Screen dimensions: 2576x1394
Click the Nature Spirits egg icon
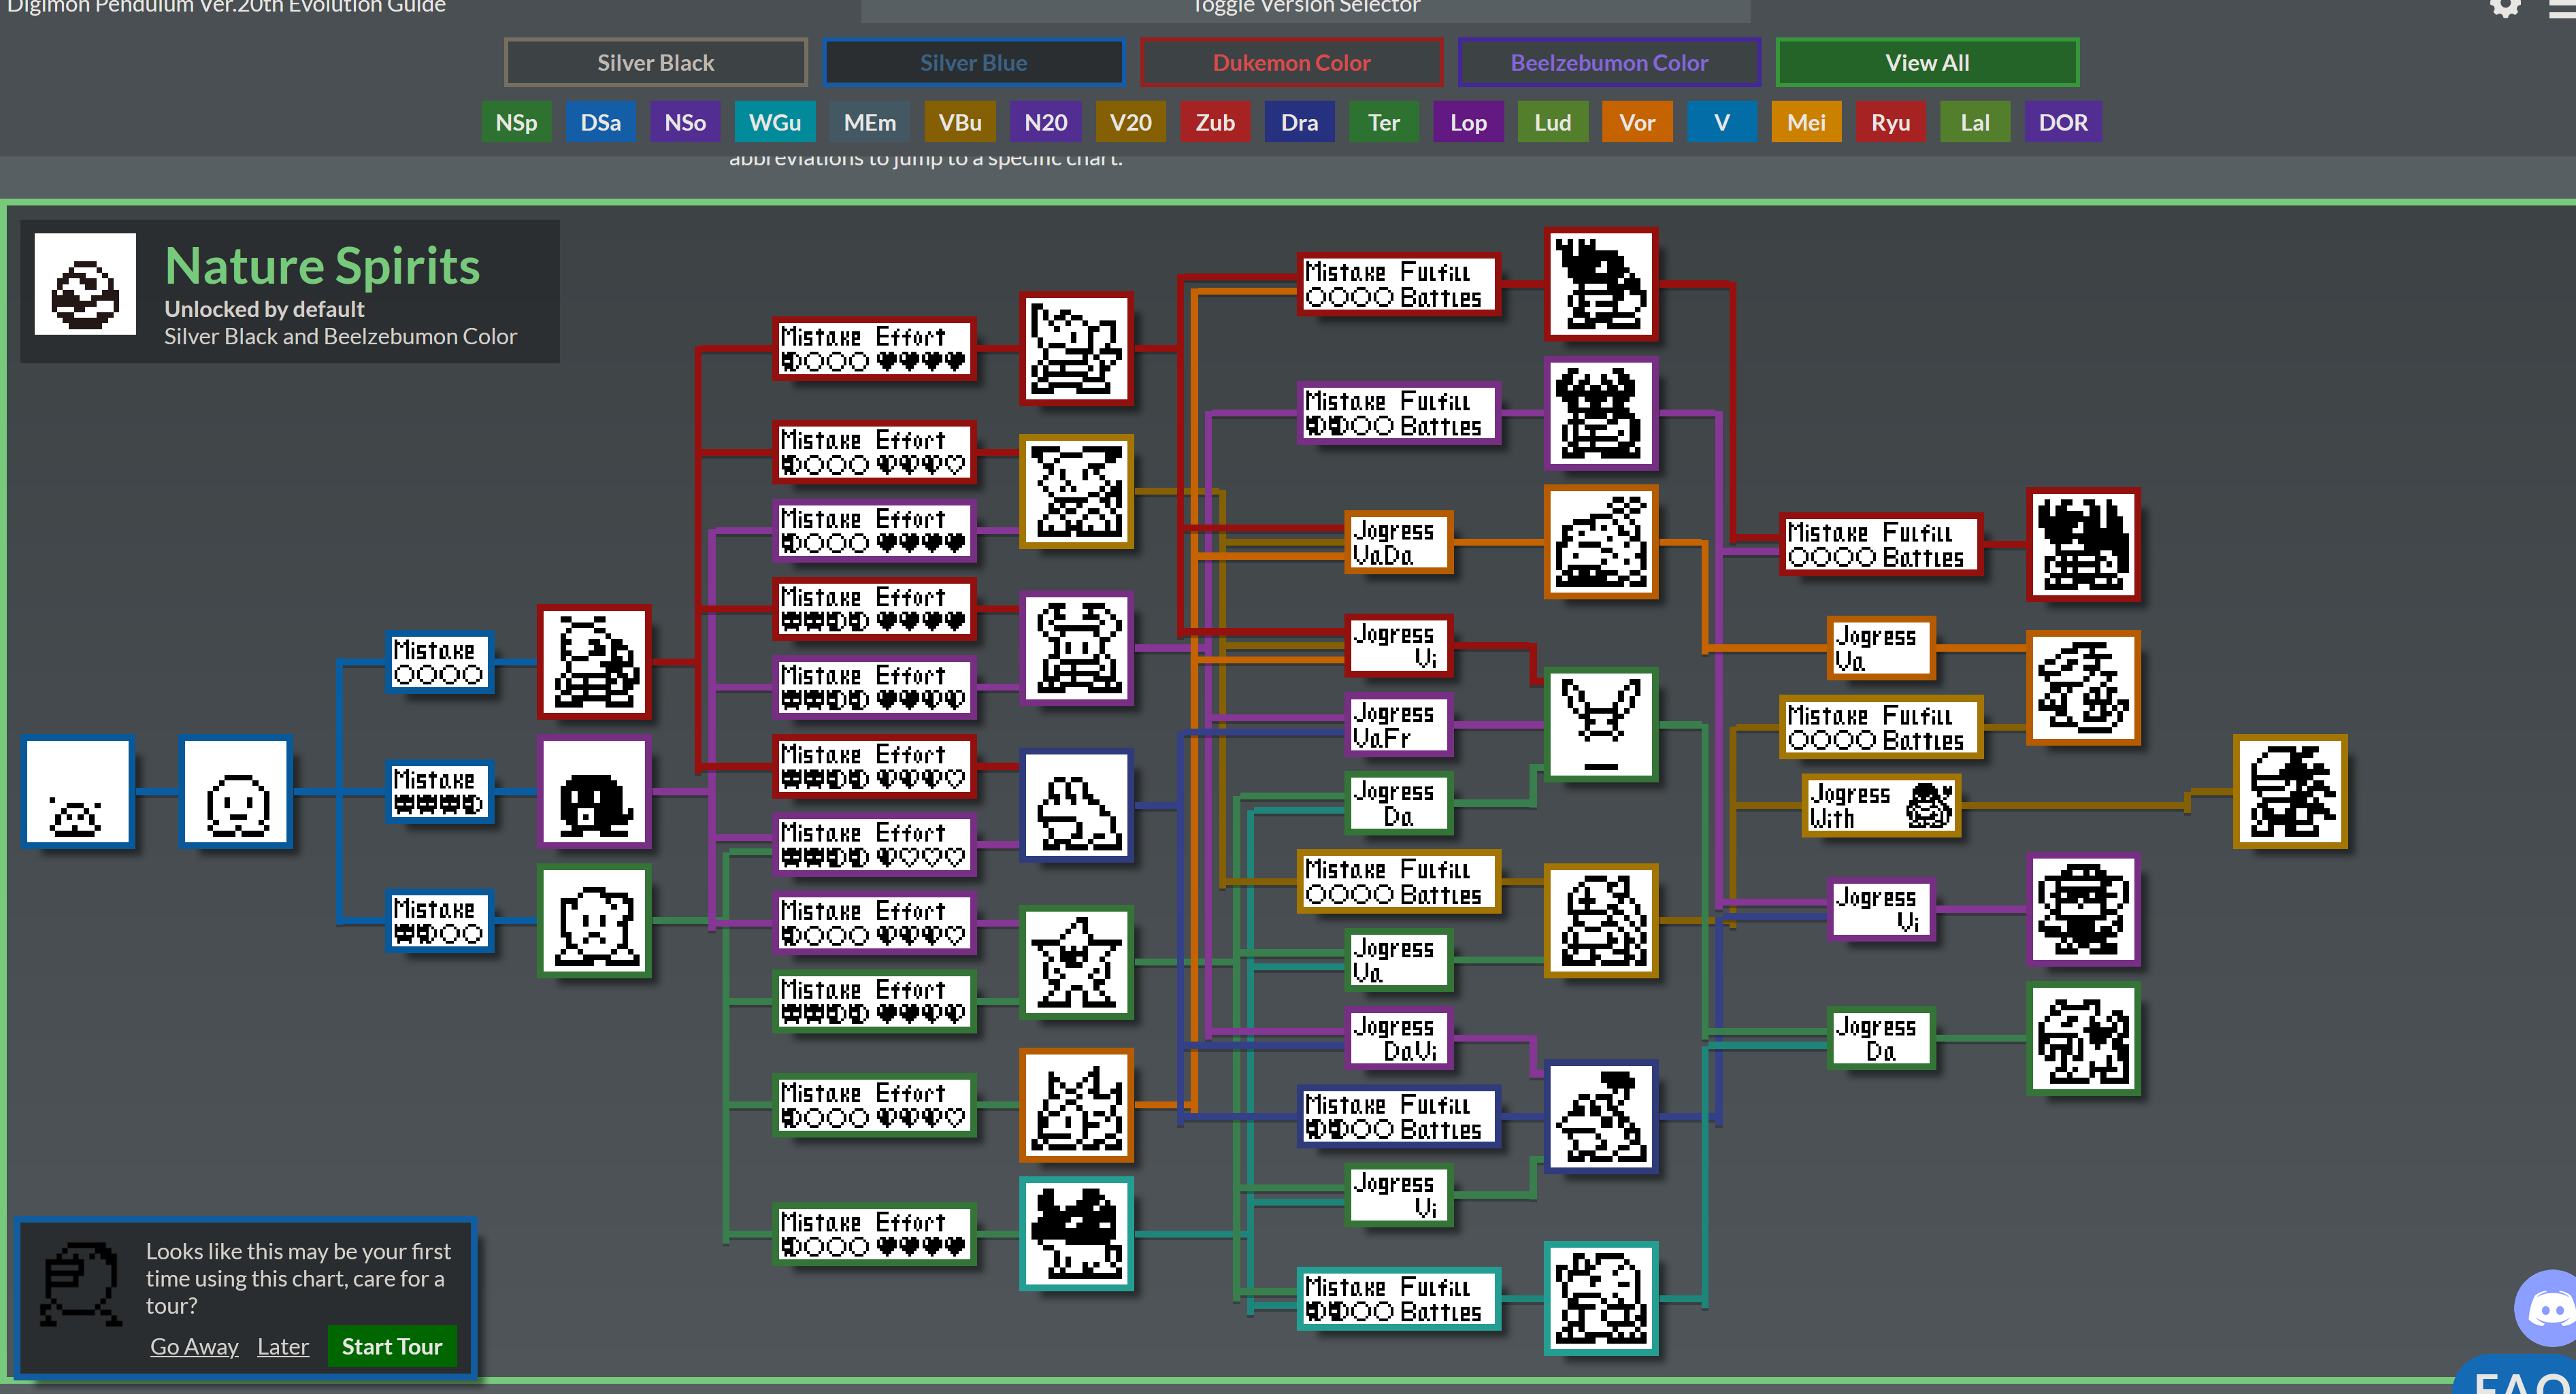(x=85, y=284)
